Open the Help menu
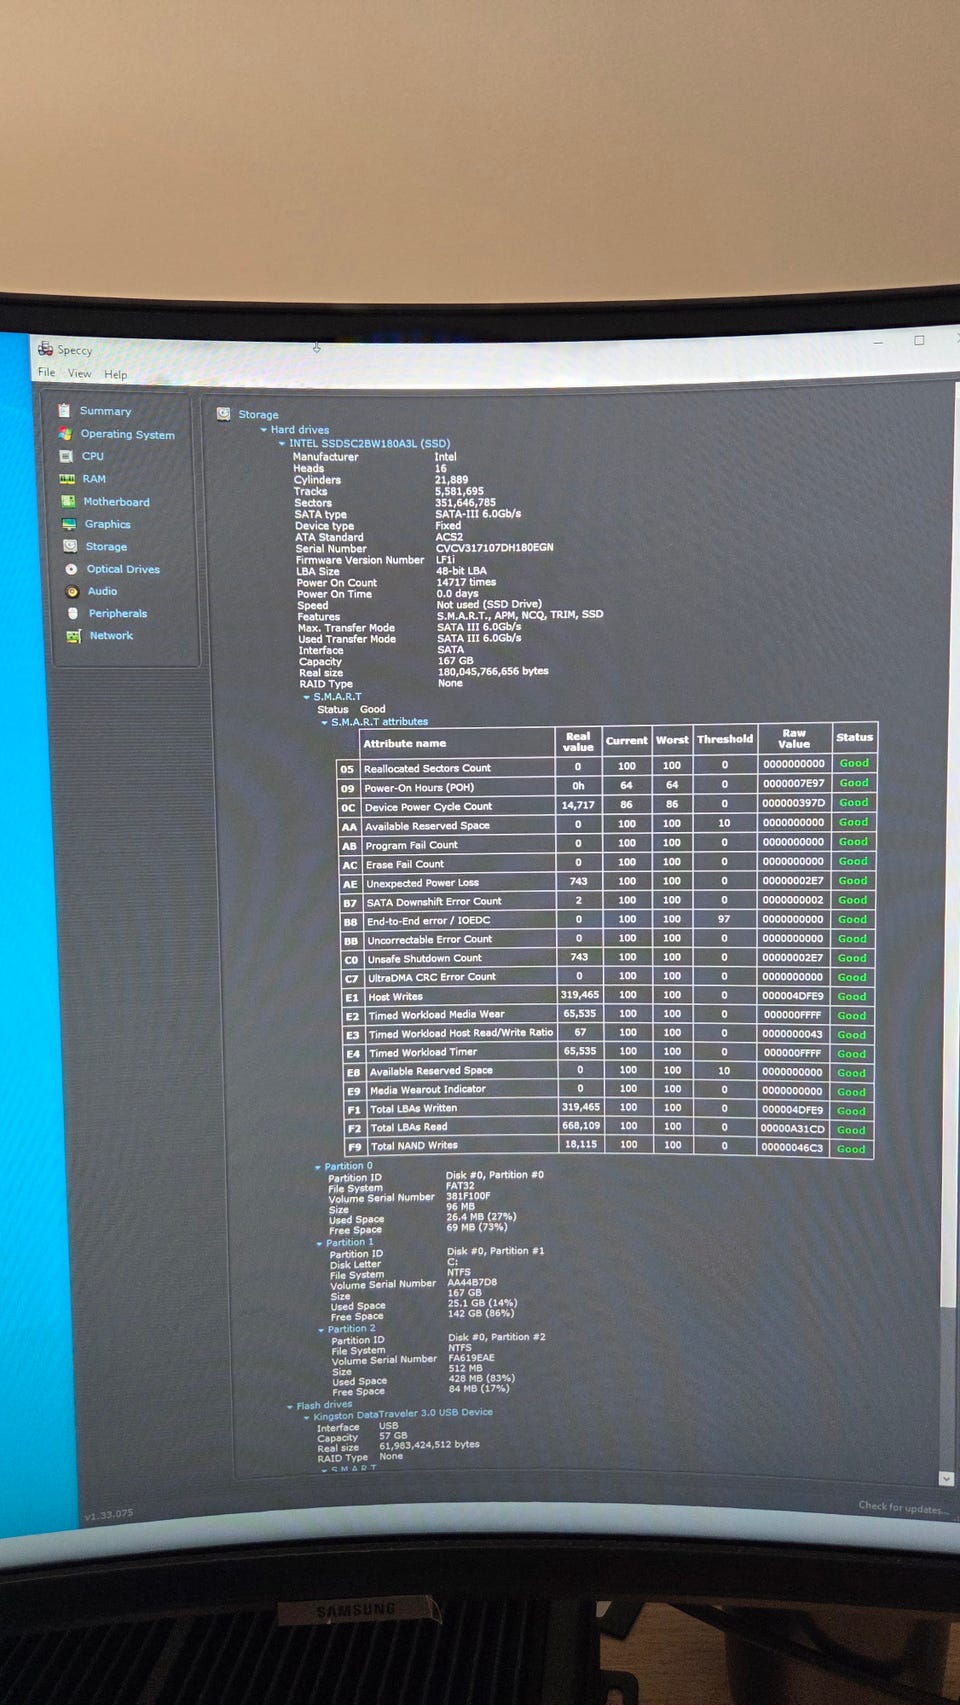 click(x=116, y=374)
